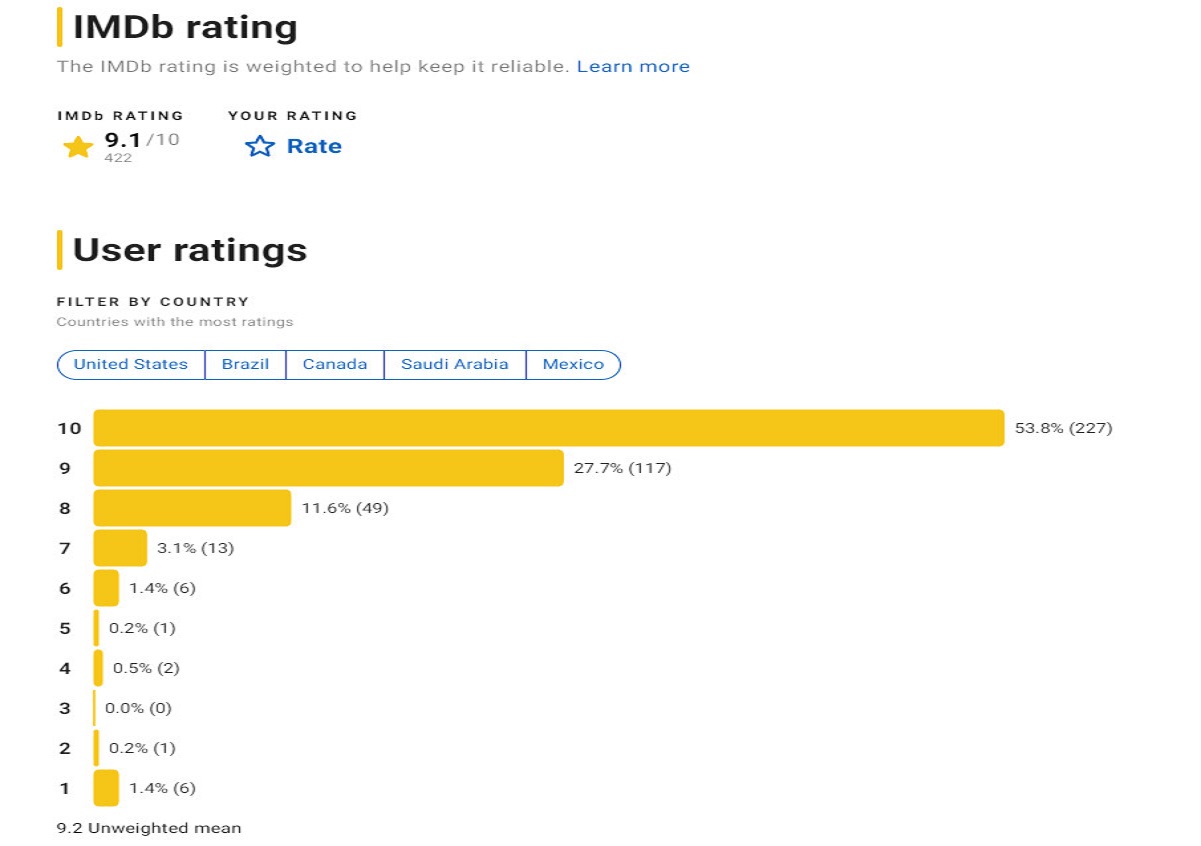Click the 1-star rating bar
This screenshot has height=846, width=1201.
(106, 788)
